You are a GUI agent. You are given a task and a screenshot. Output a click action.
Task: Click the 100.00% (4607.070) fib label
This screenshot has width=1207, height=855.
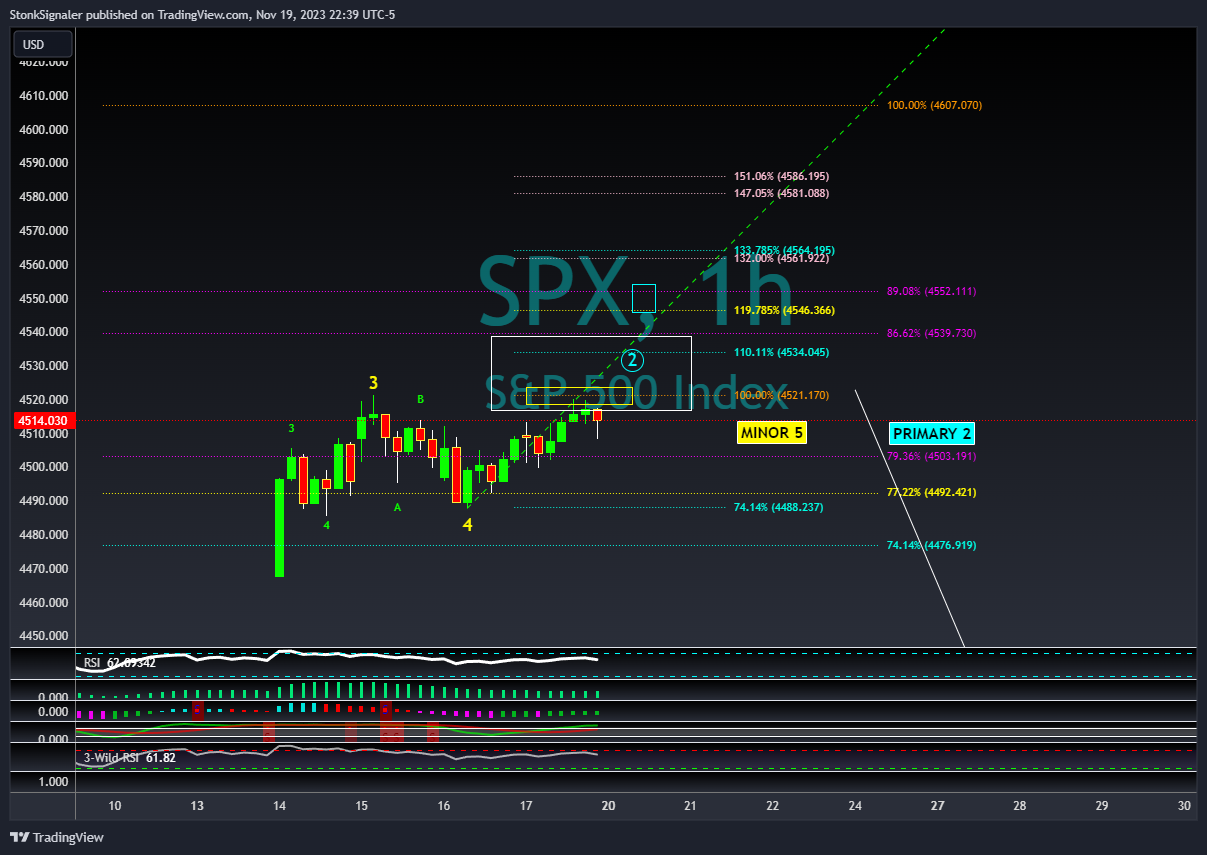934,105
